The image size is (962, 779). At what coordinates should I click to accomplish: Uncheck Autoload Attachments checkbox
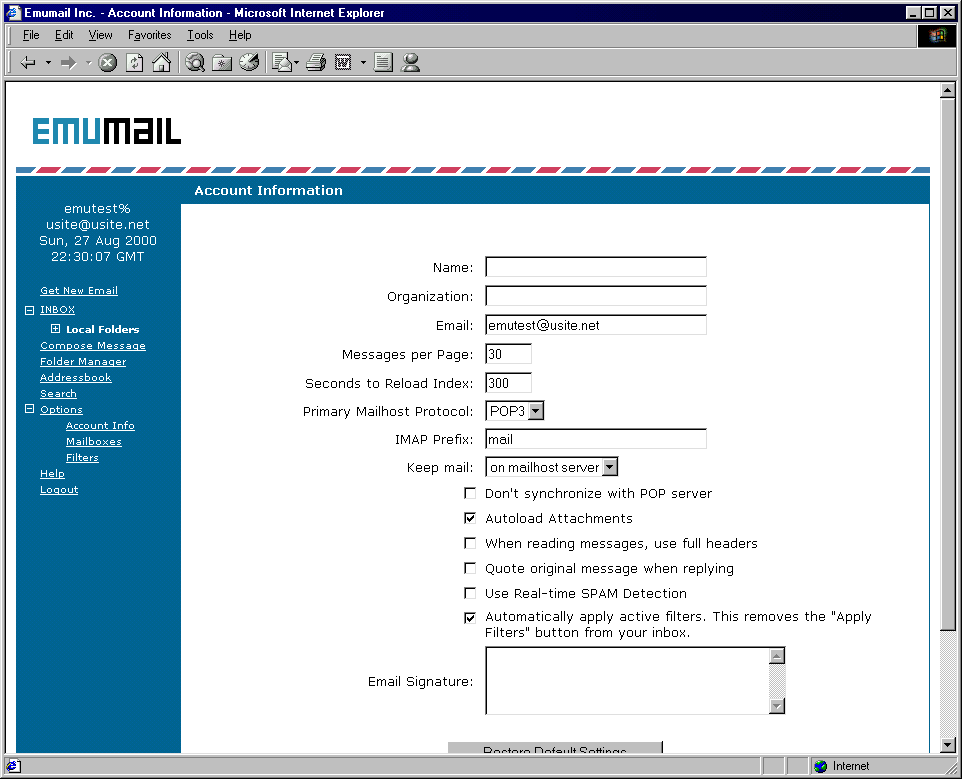[470, 518]
